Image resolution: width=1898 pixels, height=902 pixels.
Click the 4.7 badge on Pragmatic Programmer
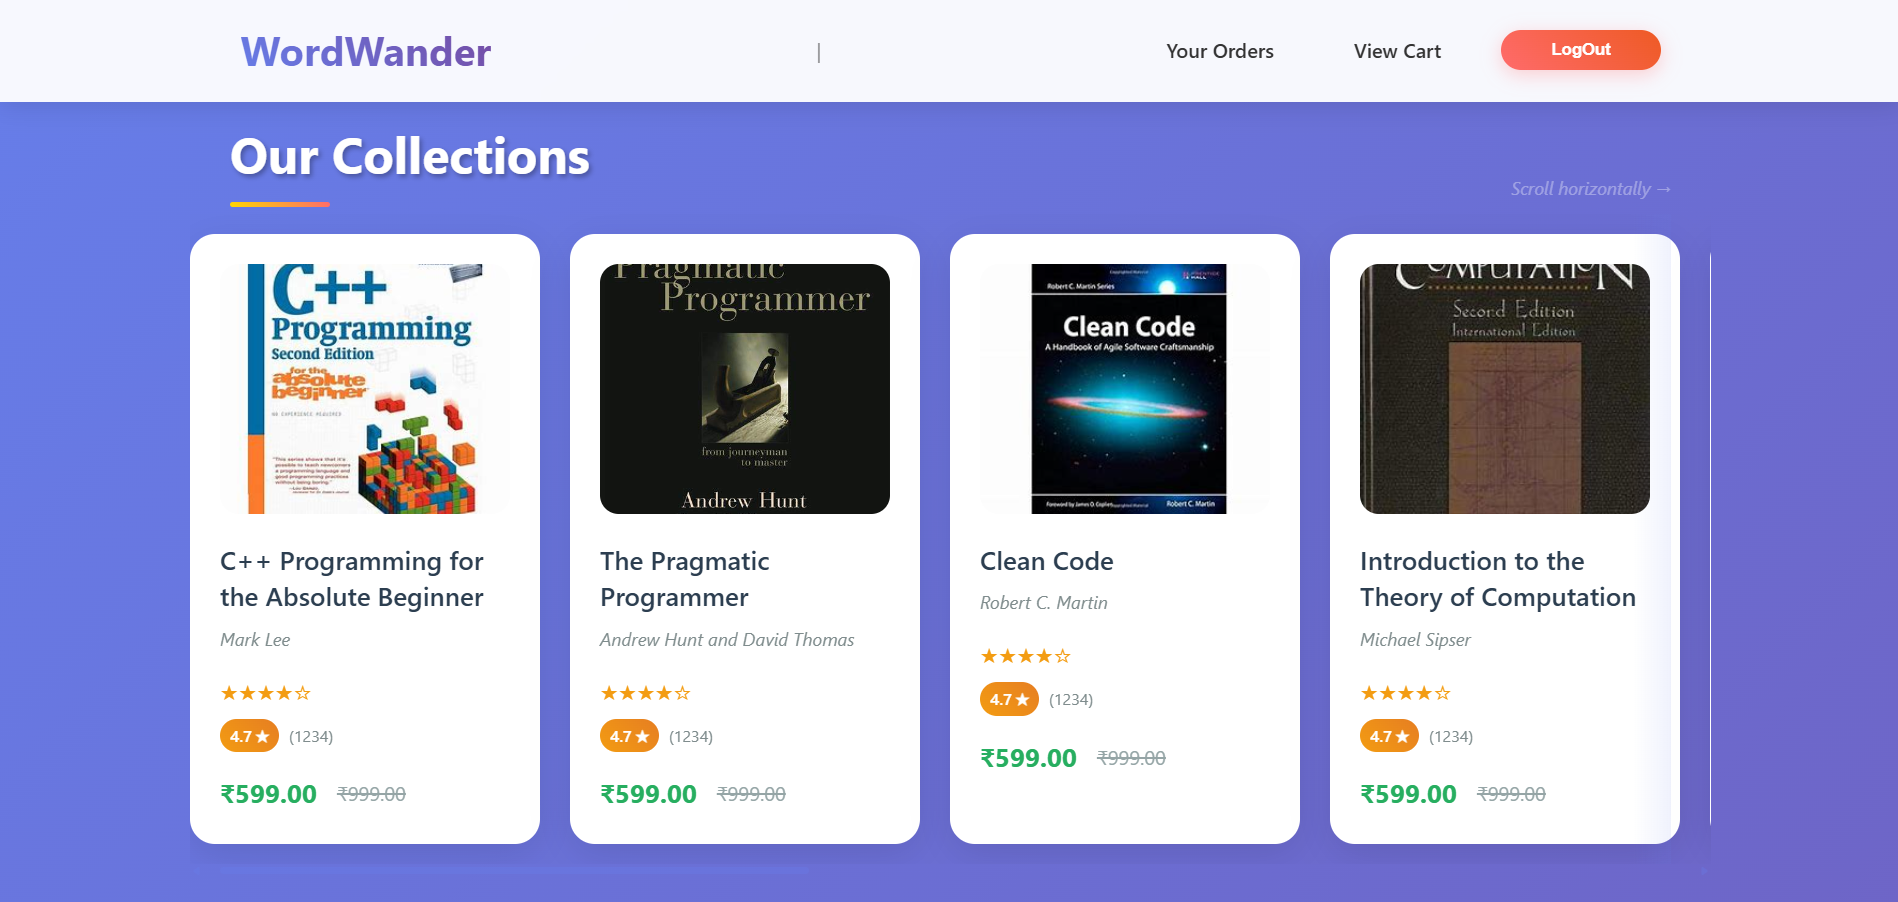coord(629,737)
